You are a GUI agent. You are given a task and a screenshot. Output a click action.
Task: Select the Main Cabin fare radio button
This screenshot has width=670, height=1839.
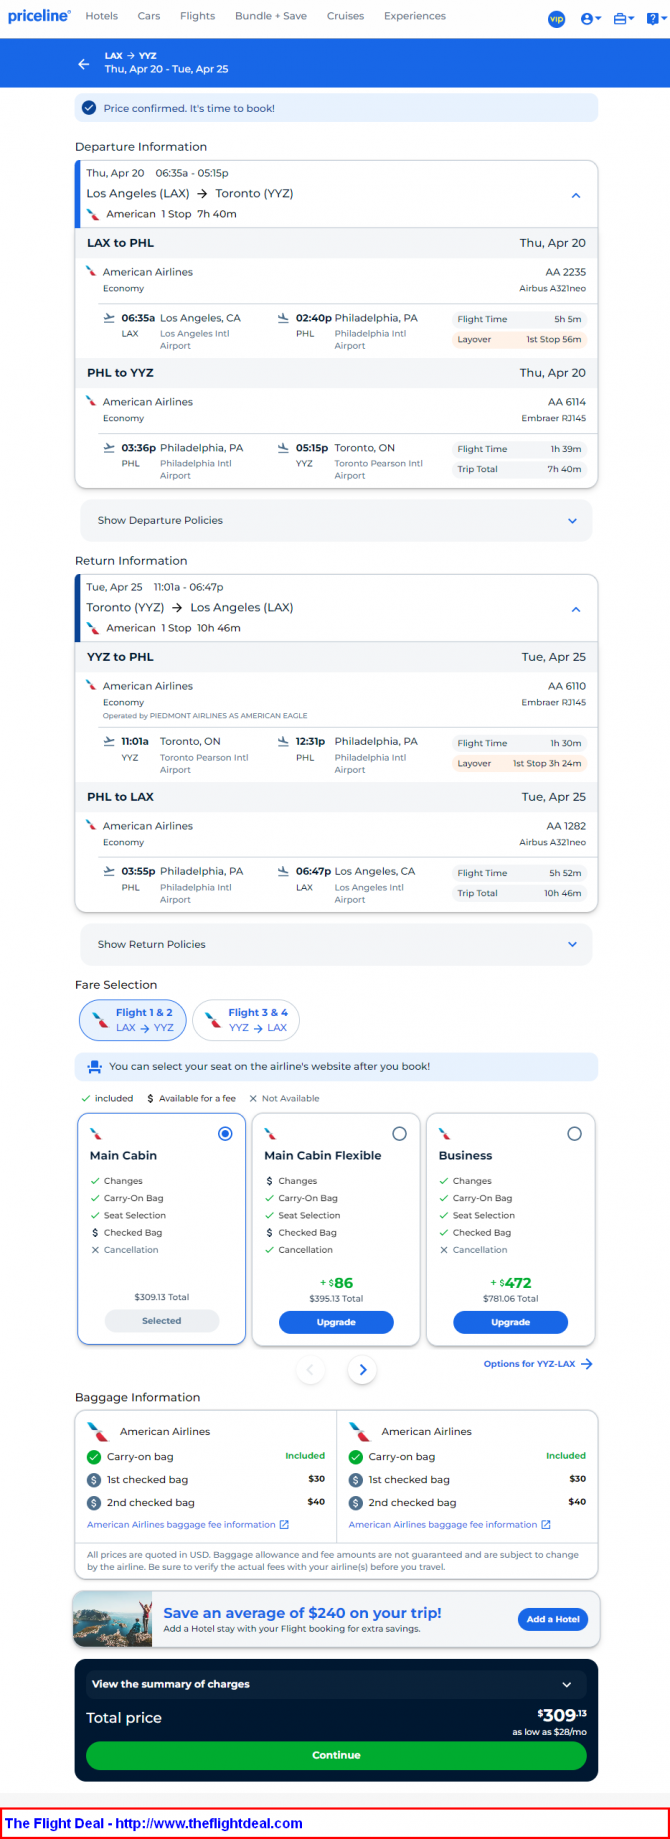tap(225, 1133)
